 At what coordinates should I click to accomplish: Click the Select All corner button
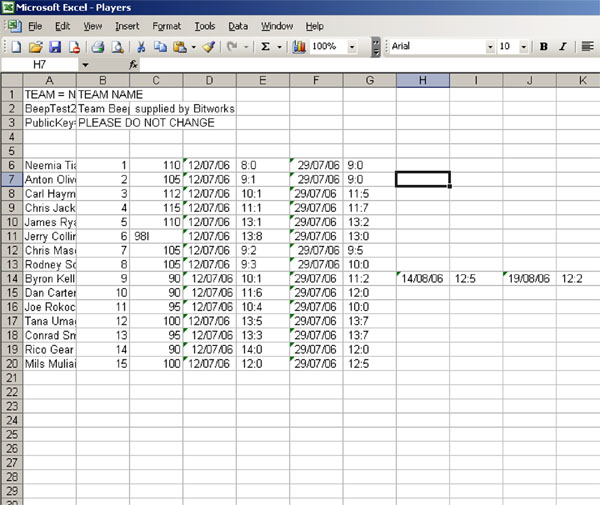[12, 80]
